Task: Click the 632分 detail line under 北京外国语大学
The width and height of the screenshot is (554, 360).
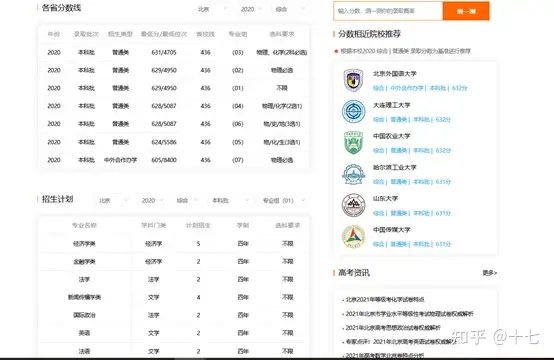Action: pyautogui.click(x=420, y=88)
